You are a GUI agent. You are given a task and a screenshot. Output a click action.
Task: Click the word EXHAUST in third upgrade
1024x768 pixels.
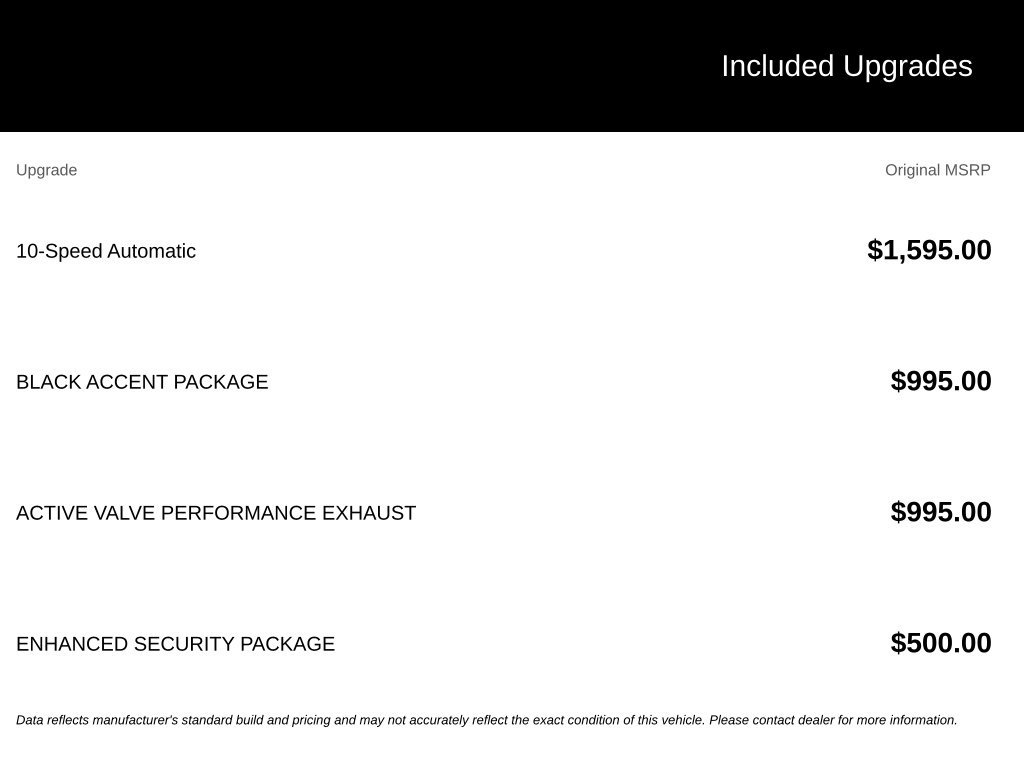click(369, 513)
